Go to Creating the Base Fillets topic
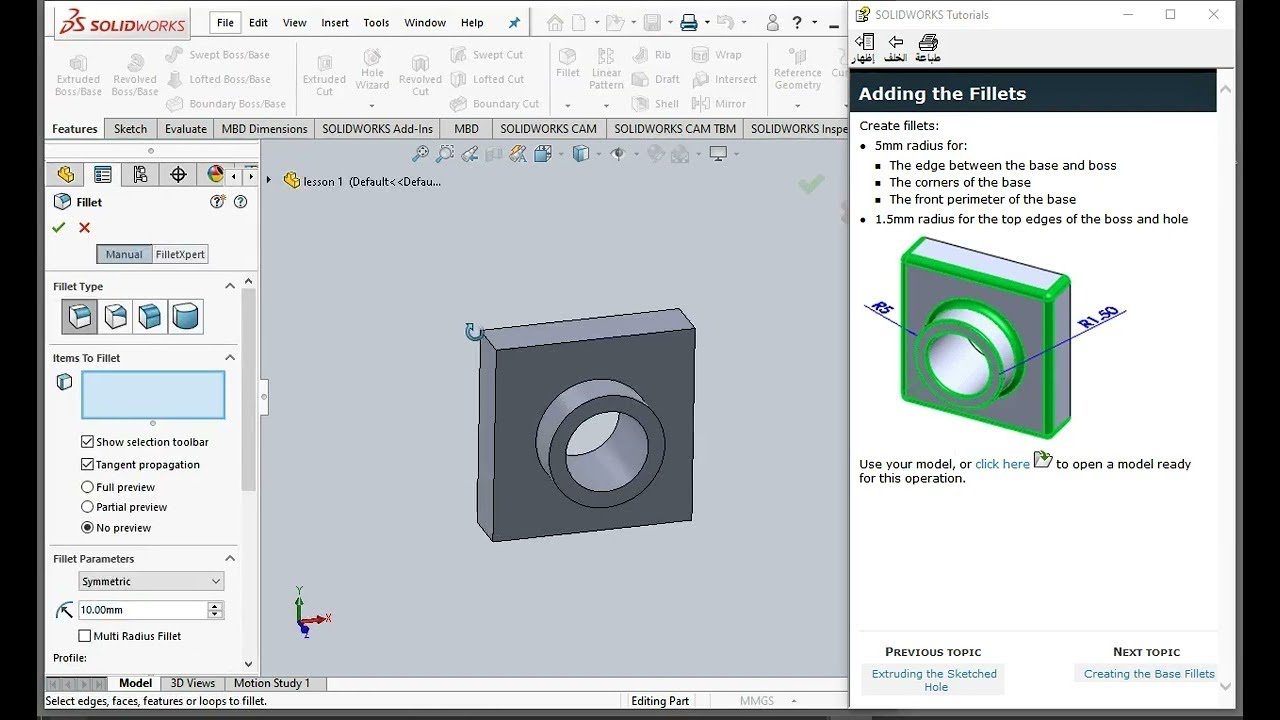Image resolution: width=1280 pixels, height=720 pixels. coord(1149,674)
